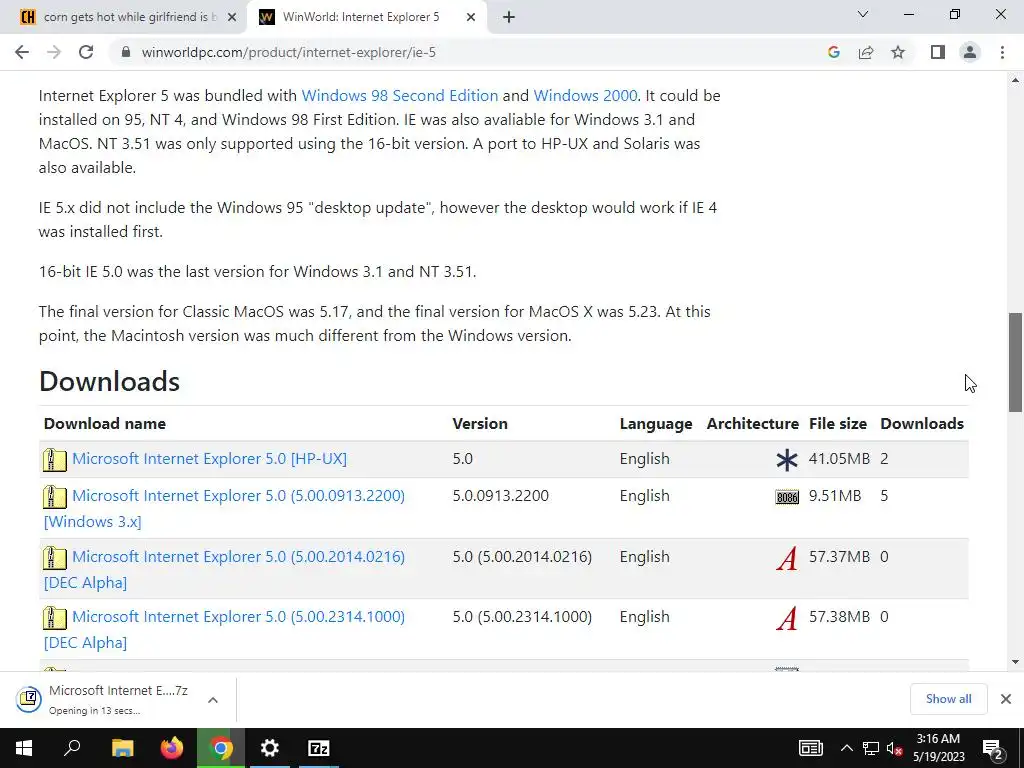Click the 'Download name' column header
The height and width of the screenshot is (768, 1024).
(104, 423)
